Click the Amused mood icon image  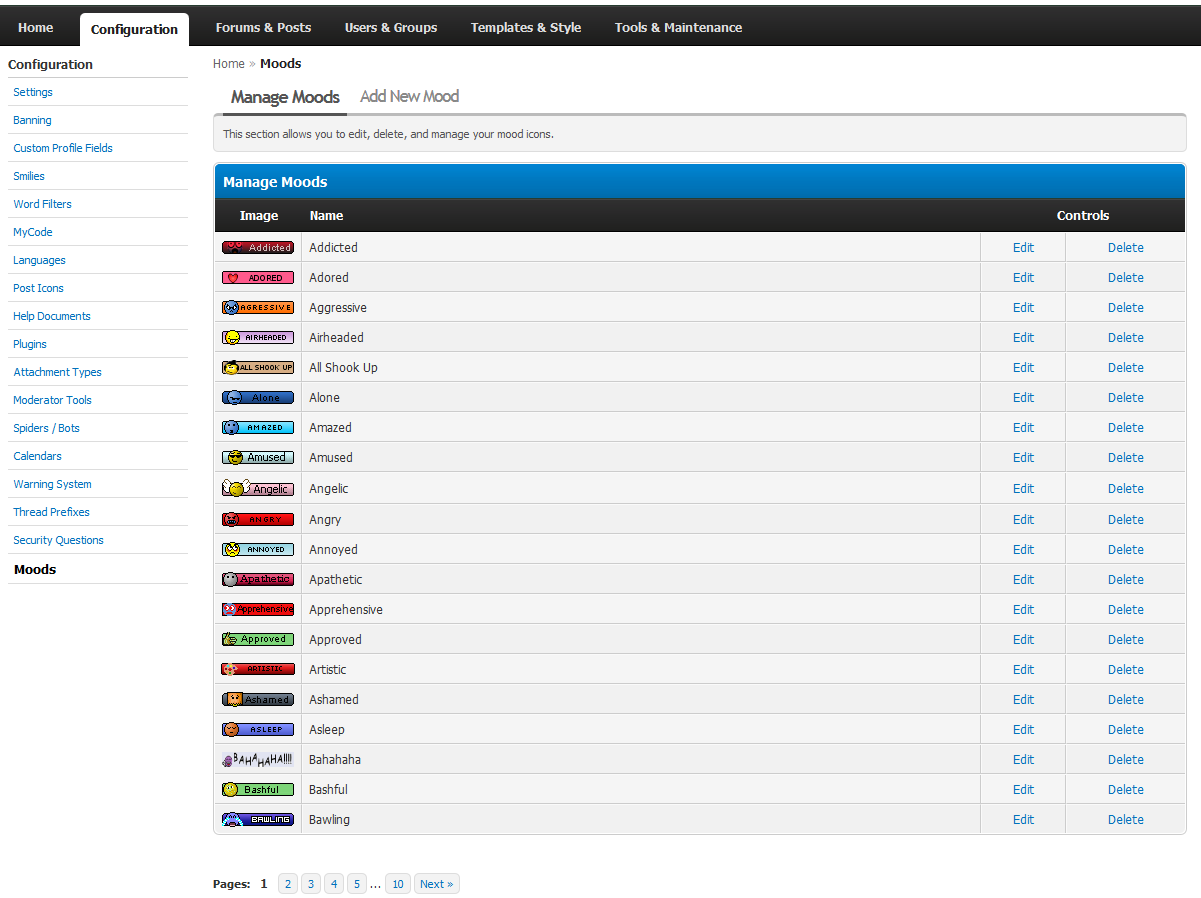[258, 458]
